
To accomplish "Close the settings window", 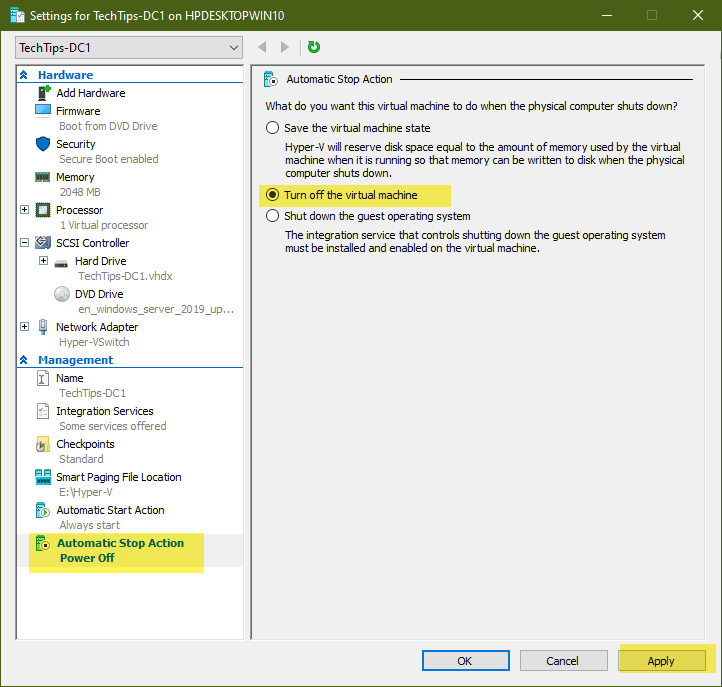I will [x=698, y=15].
